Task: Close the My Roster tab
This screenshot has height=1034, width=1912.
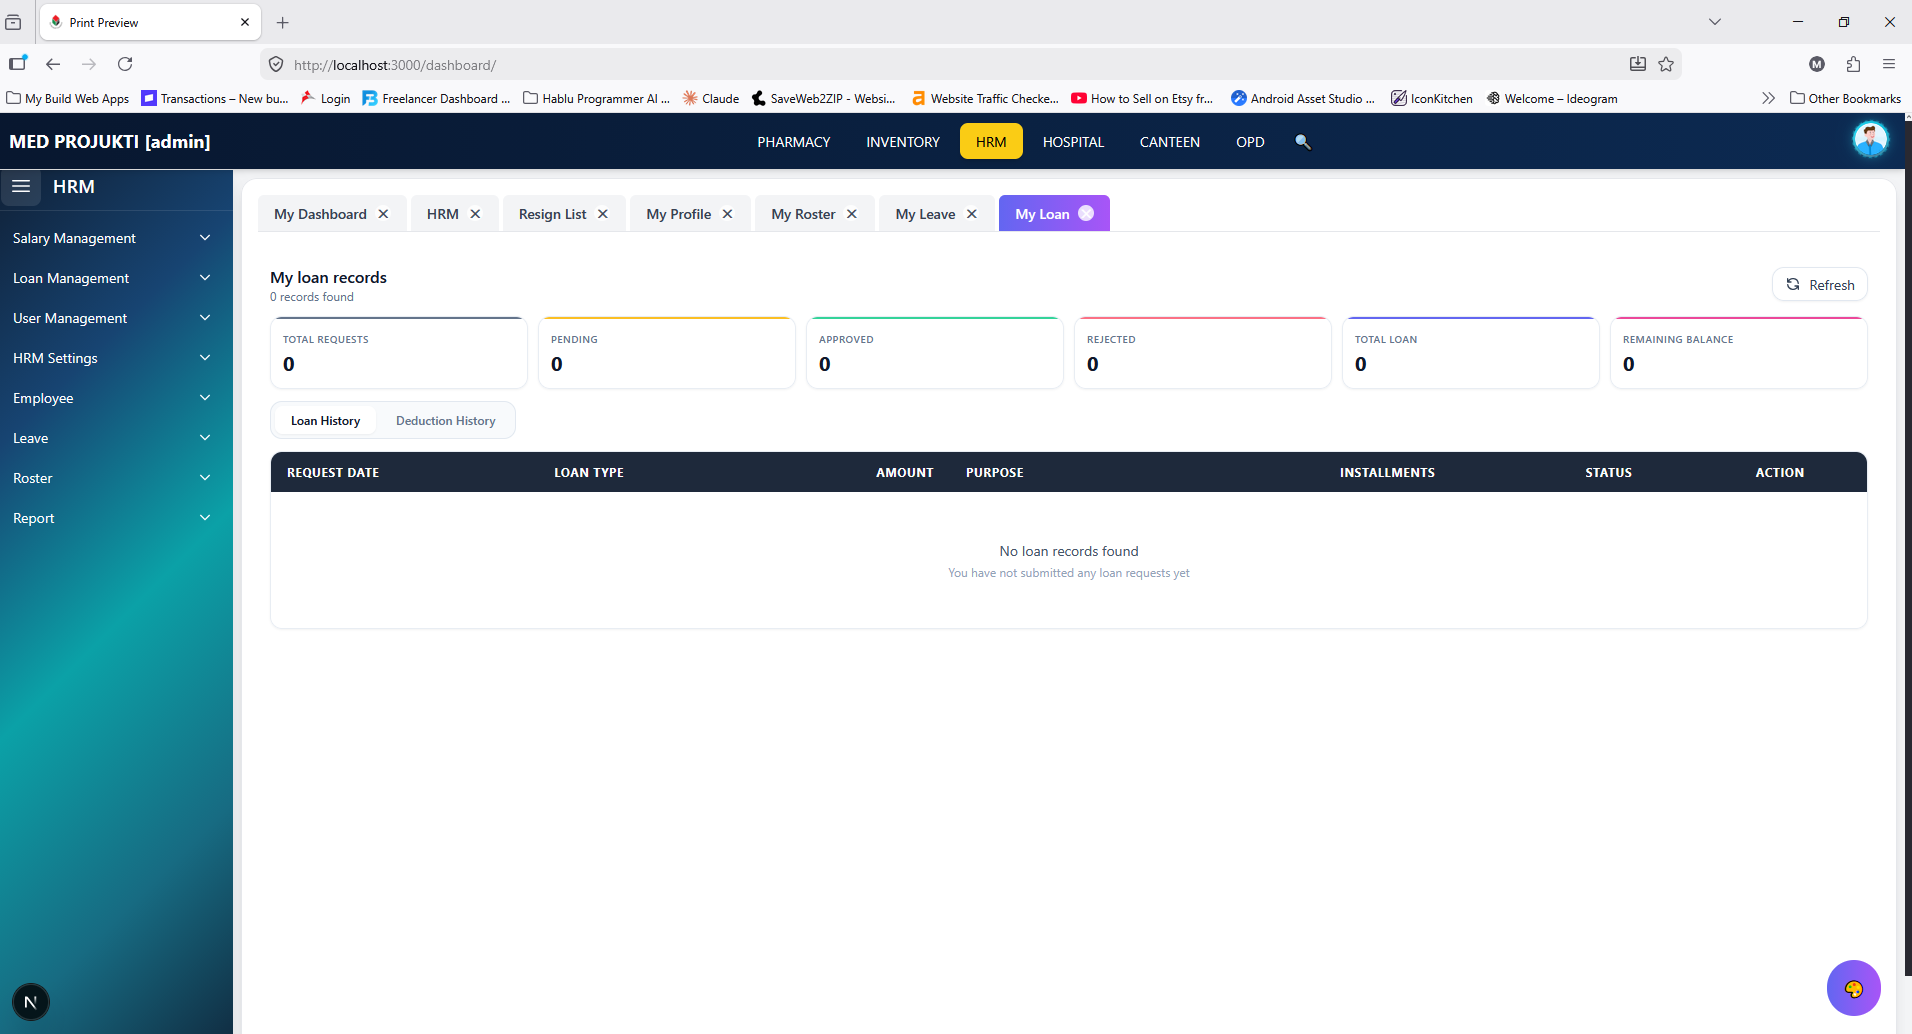Action: tap(852, 214)
